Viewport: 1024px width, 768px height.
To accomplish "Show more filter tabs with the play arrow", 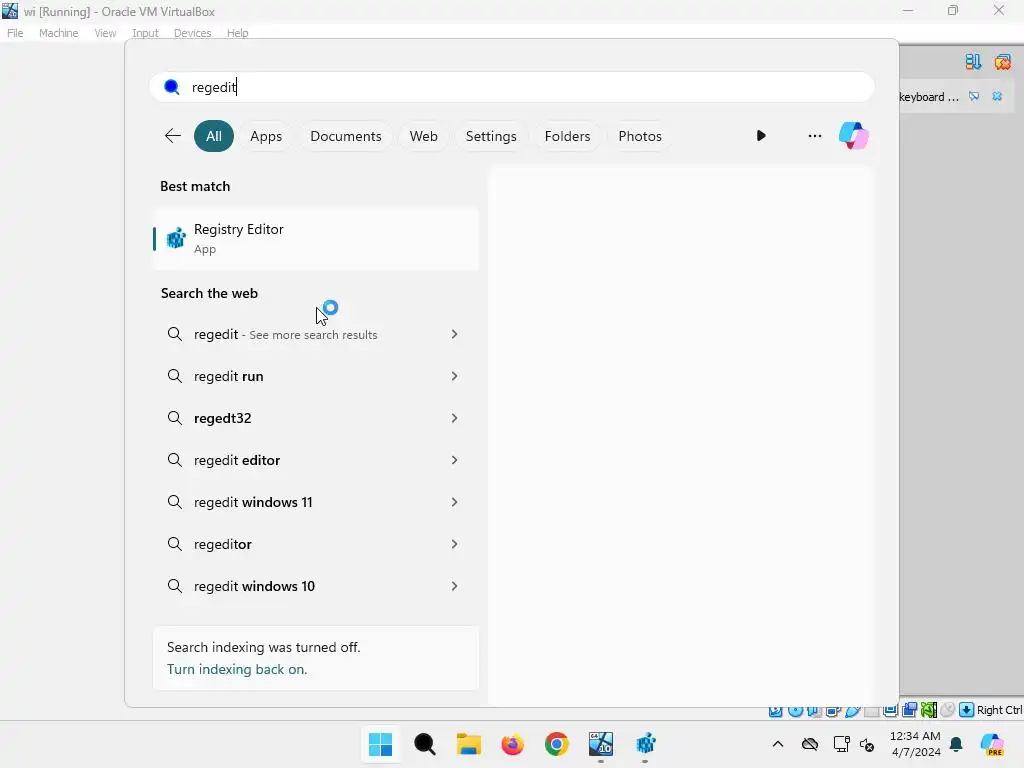I will tap(761, 136).
